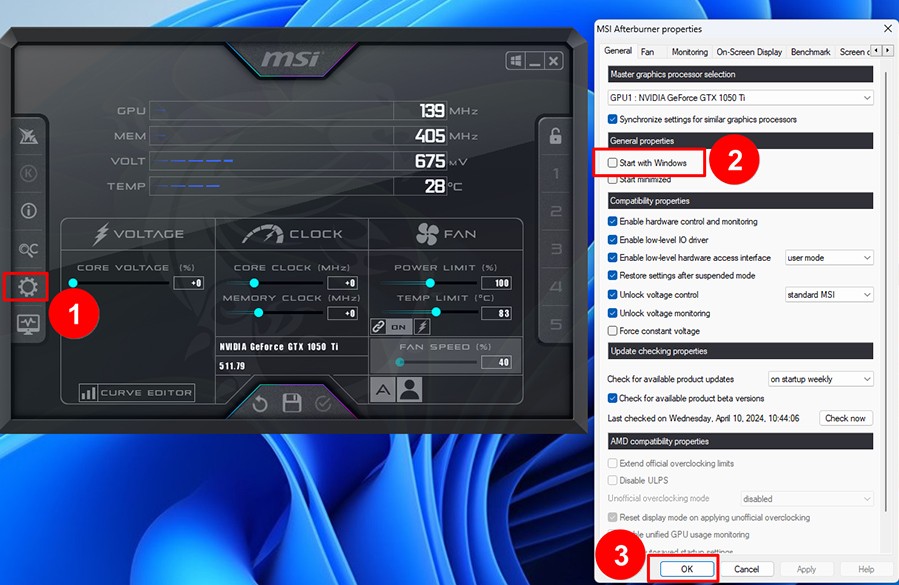Image resolution: width=899 pixels, height=585 pixels.
Task: Select profile slot 4
Action: pos(556,286)
